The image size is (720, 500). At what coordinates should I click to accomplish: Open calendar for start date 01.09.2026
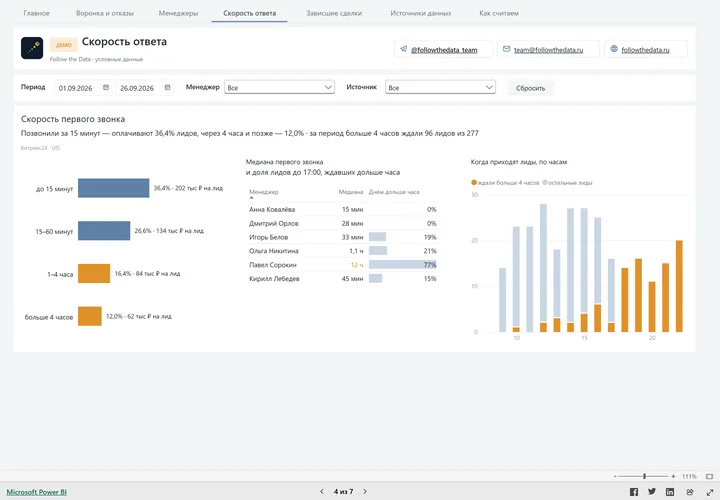(106, 87)
